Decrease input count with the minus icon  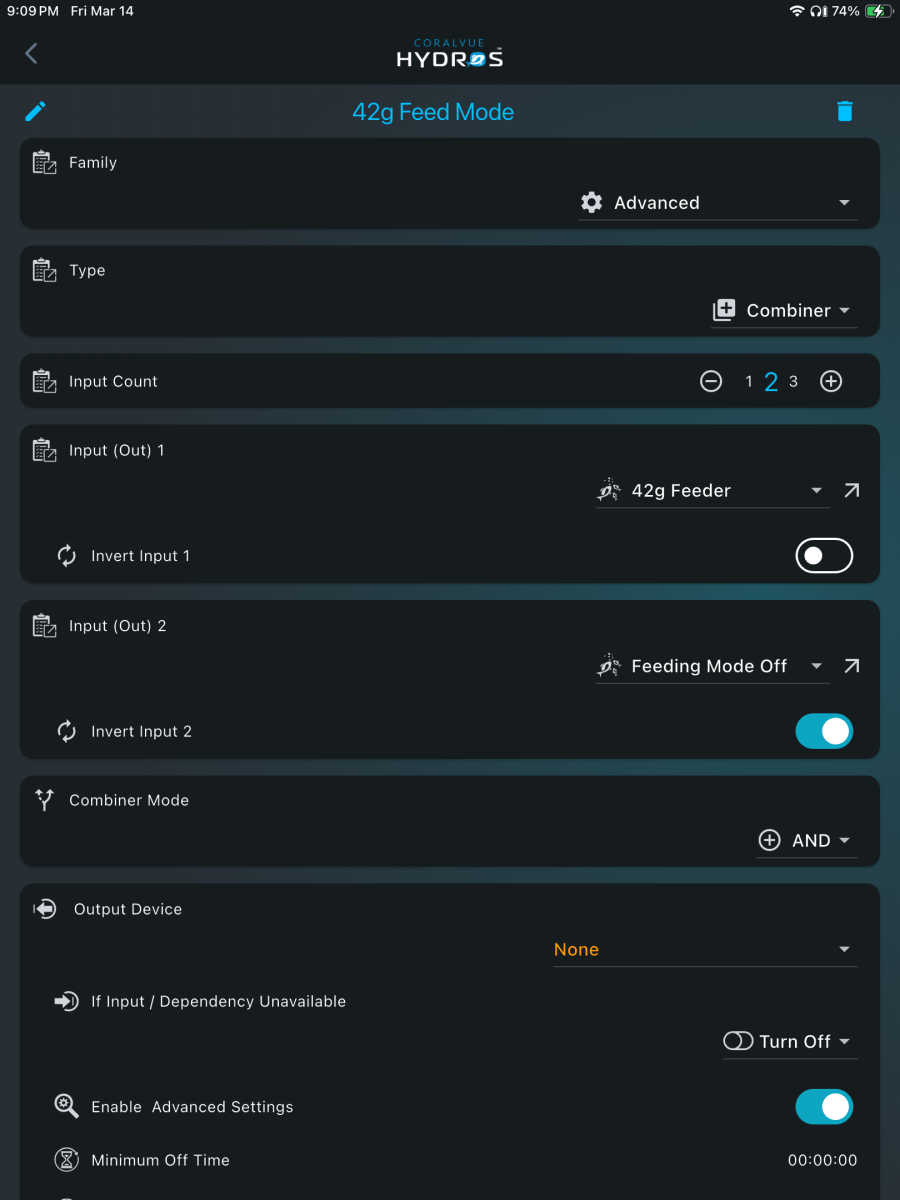[x=711, y=381]
